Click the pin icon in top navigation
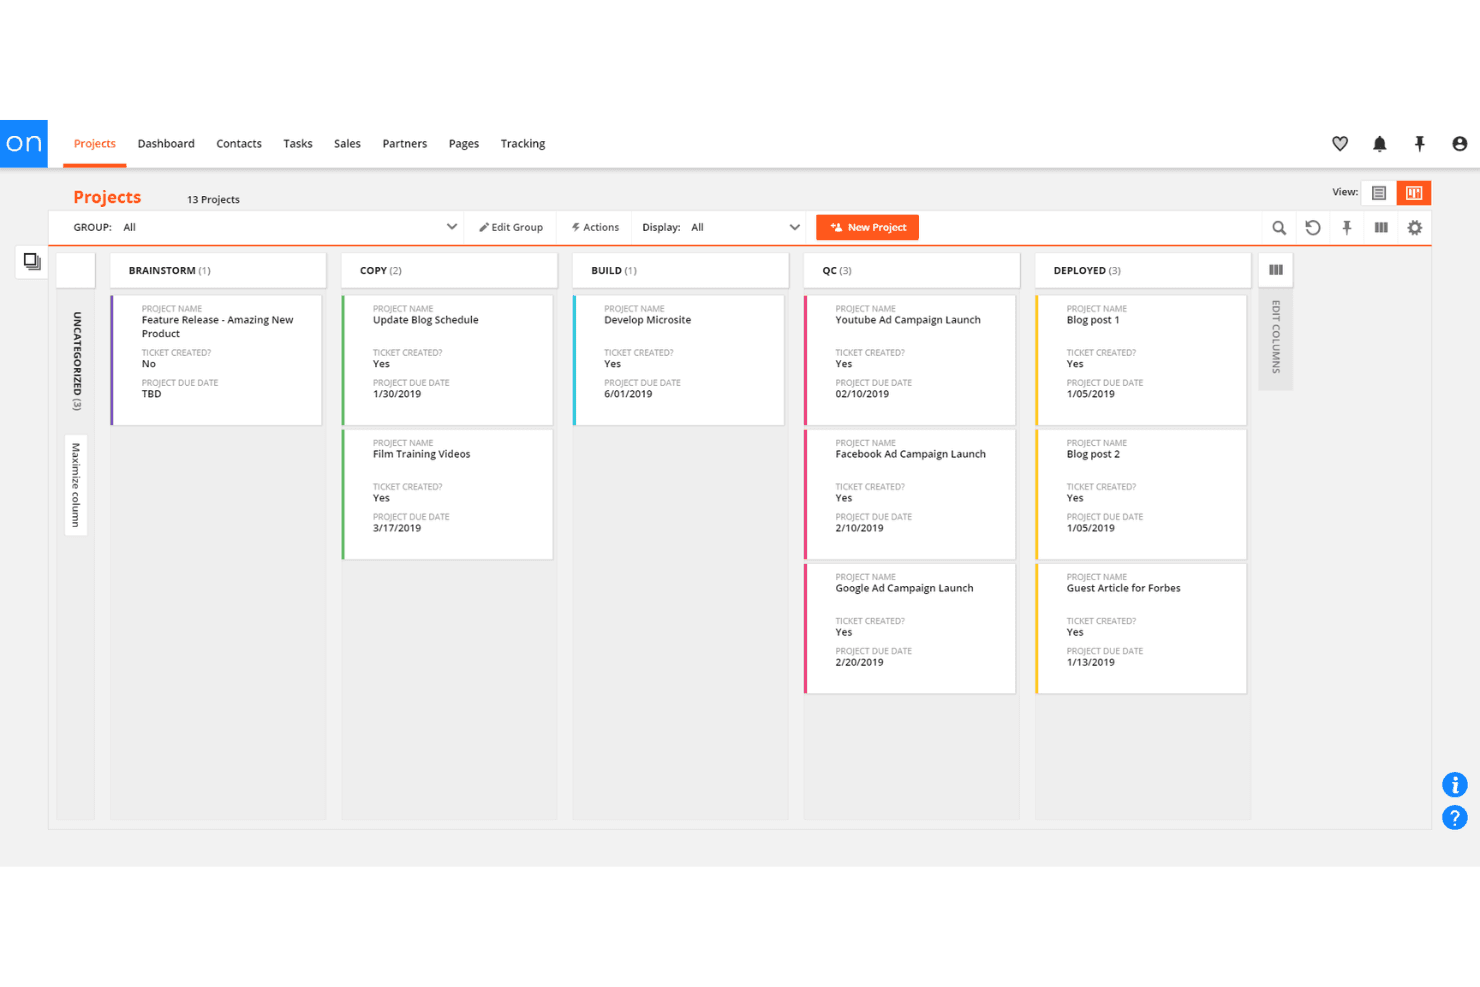 point(1420,144)
